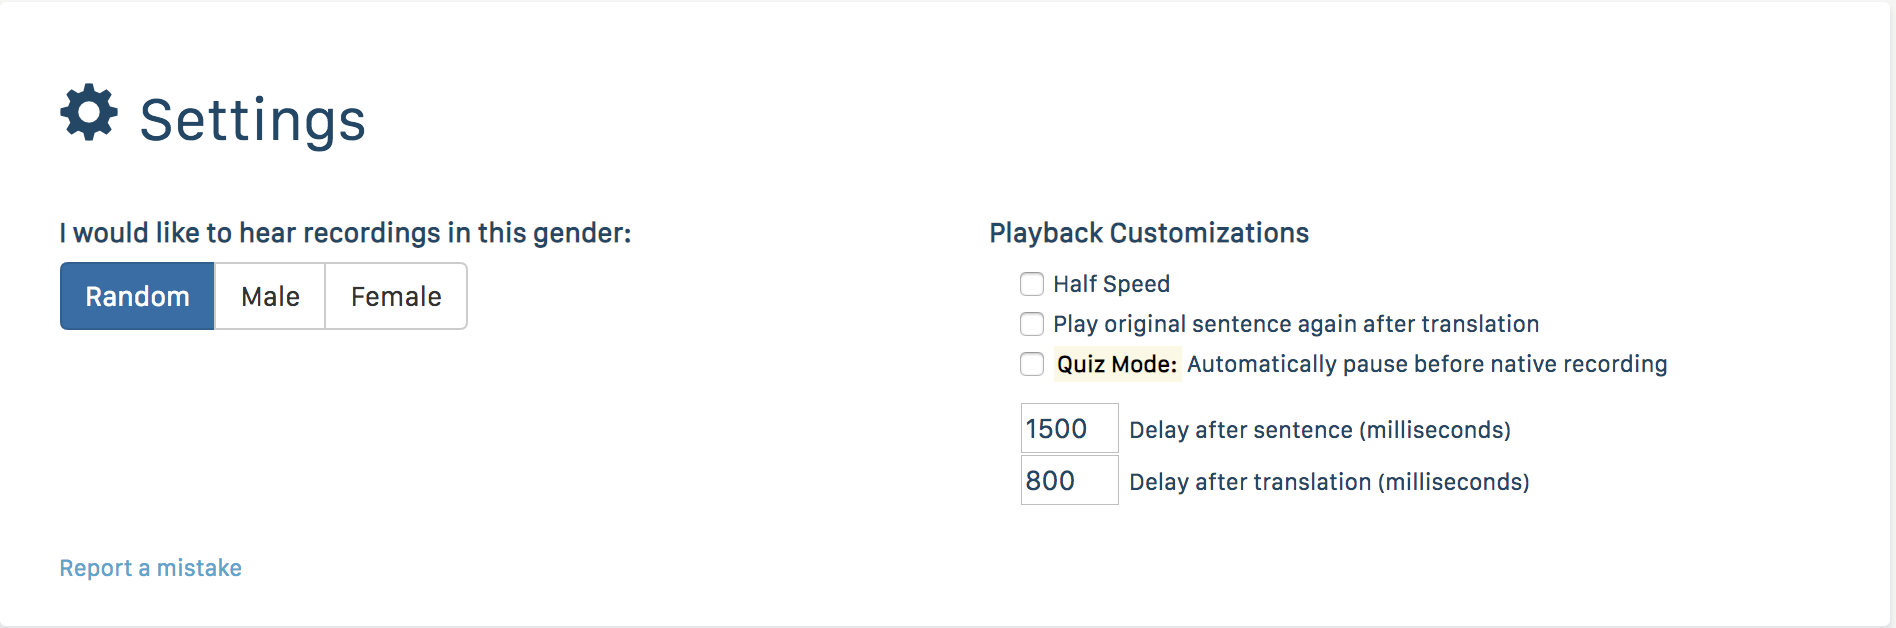This screenshot has height=628, width=1896.
Task: Open the Report a mistake link
Action: 150,568
